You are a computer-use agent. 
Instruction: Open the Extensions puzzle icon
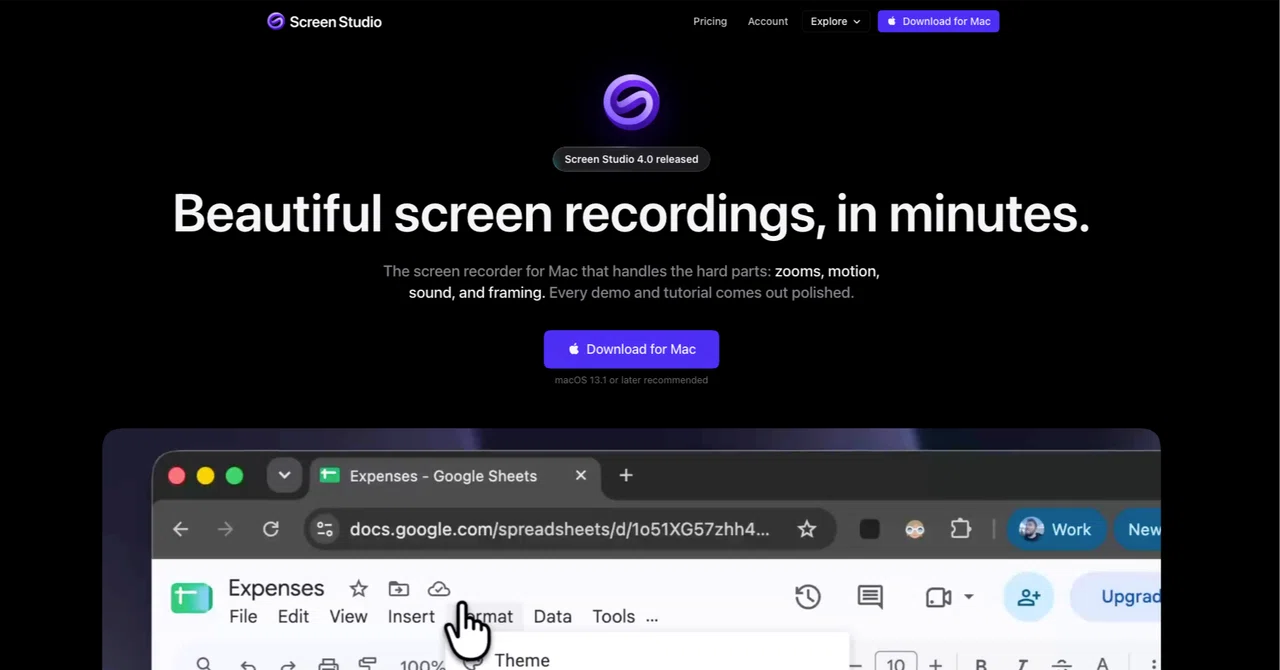click(x=961, y=529)
